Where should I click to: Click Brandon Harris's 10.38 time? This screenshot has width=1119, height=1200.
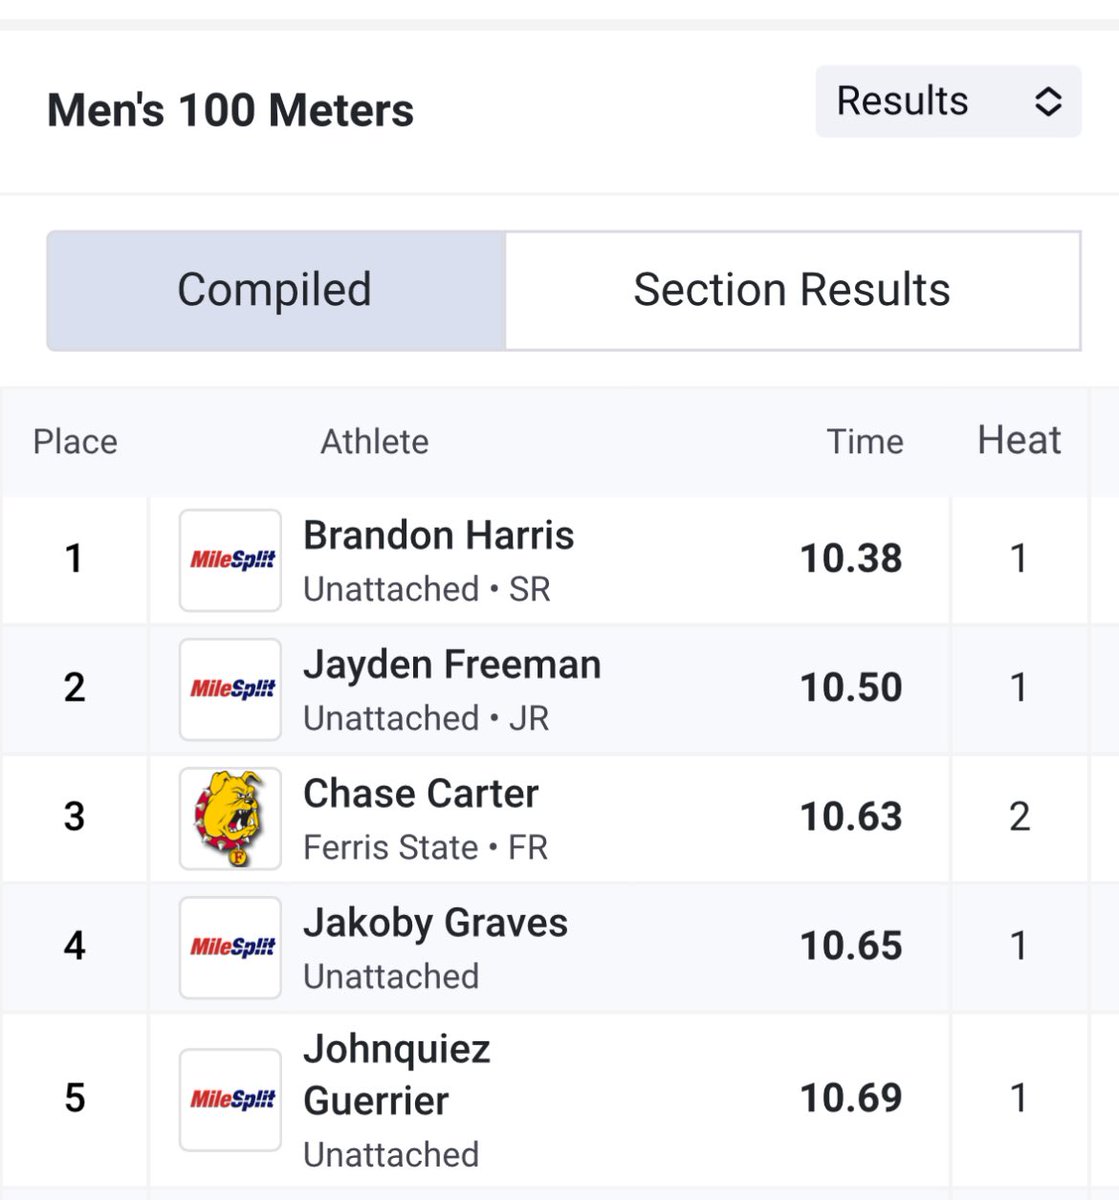click(851, 559)
